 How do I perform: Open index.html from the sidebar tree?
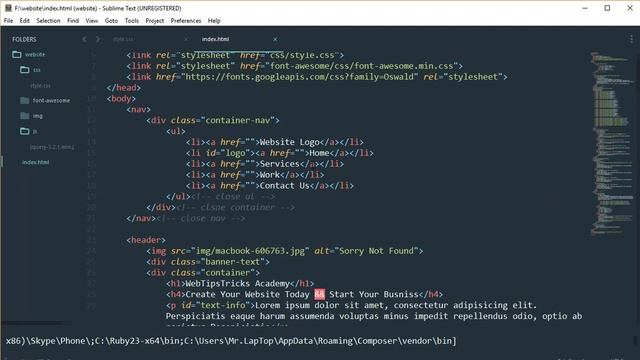pos(36,162)
